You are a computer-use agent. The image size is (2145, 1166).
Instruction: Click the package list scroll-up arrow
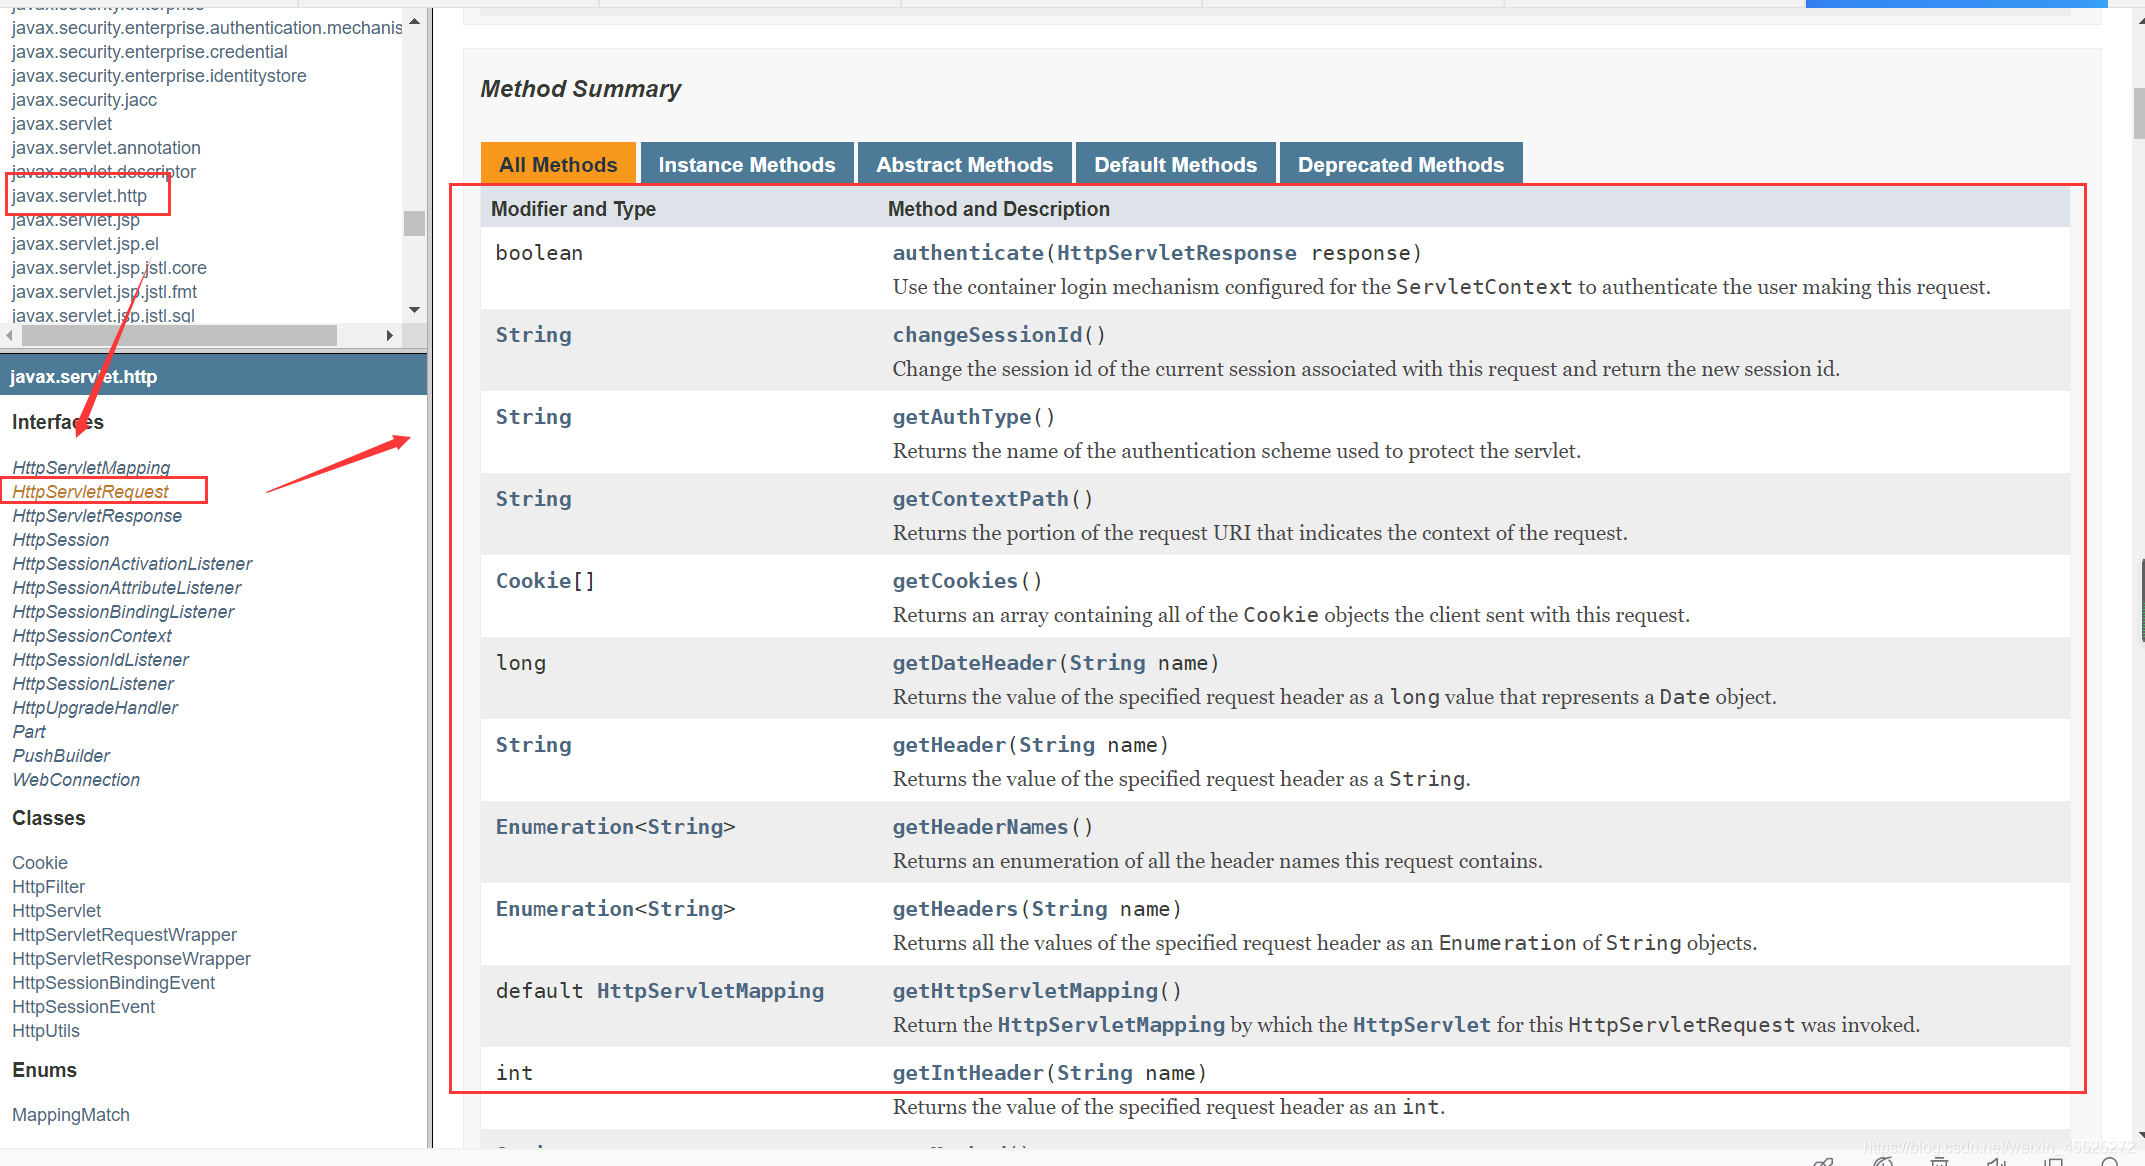click(x=414, y=20)
